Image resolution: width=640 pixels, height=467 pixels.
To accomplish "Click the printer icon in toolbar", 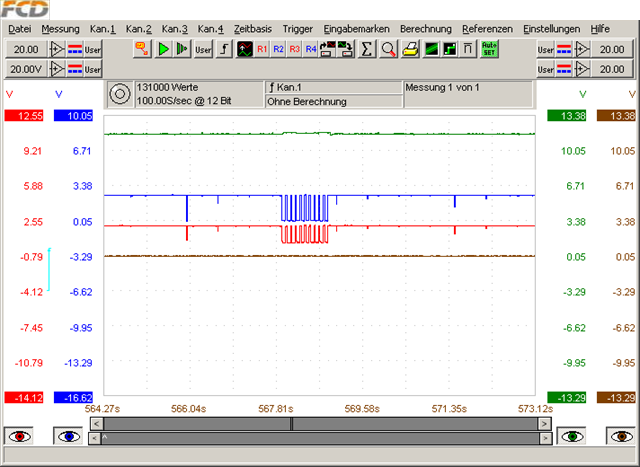I will [x=410, y=48].
